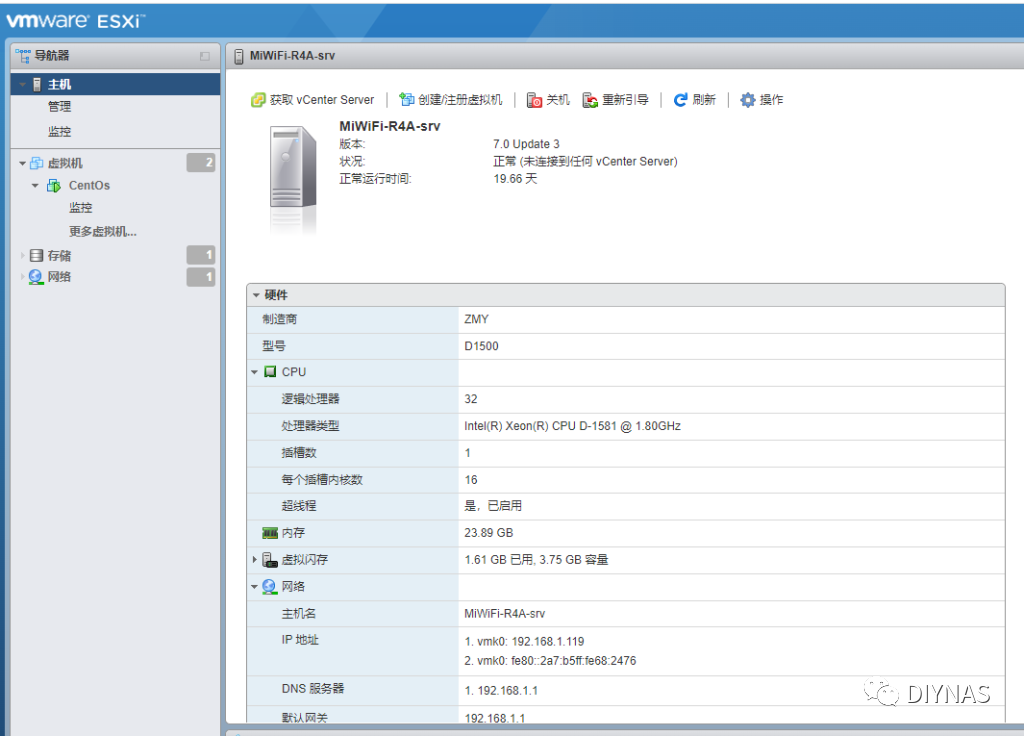1024x736 pixels.
Task: Click the MiWiFi-R4A-srv host name heading
Action: (x=390, y=126)
